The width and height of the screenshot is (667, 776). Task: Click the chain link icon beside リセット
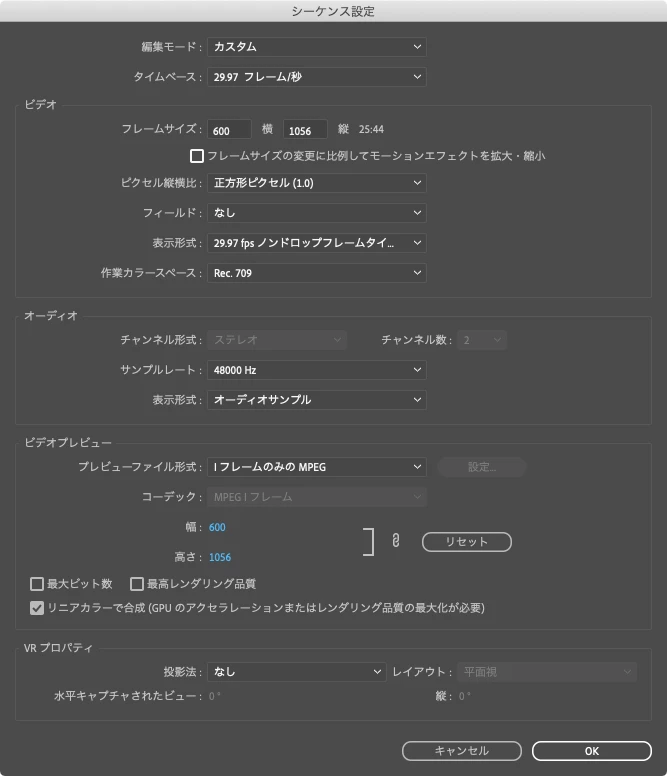(x=395, y=540)
